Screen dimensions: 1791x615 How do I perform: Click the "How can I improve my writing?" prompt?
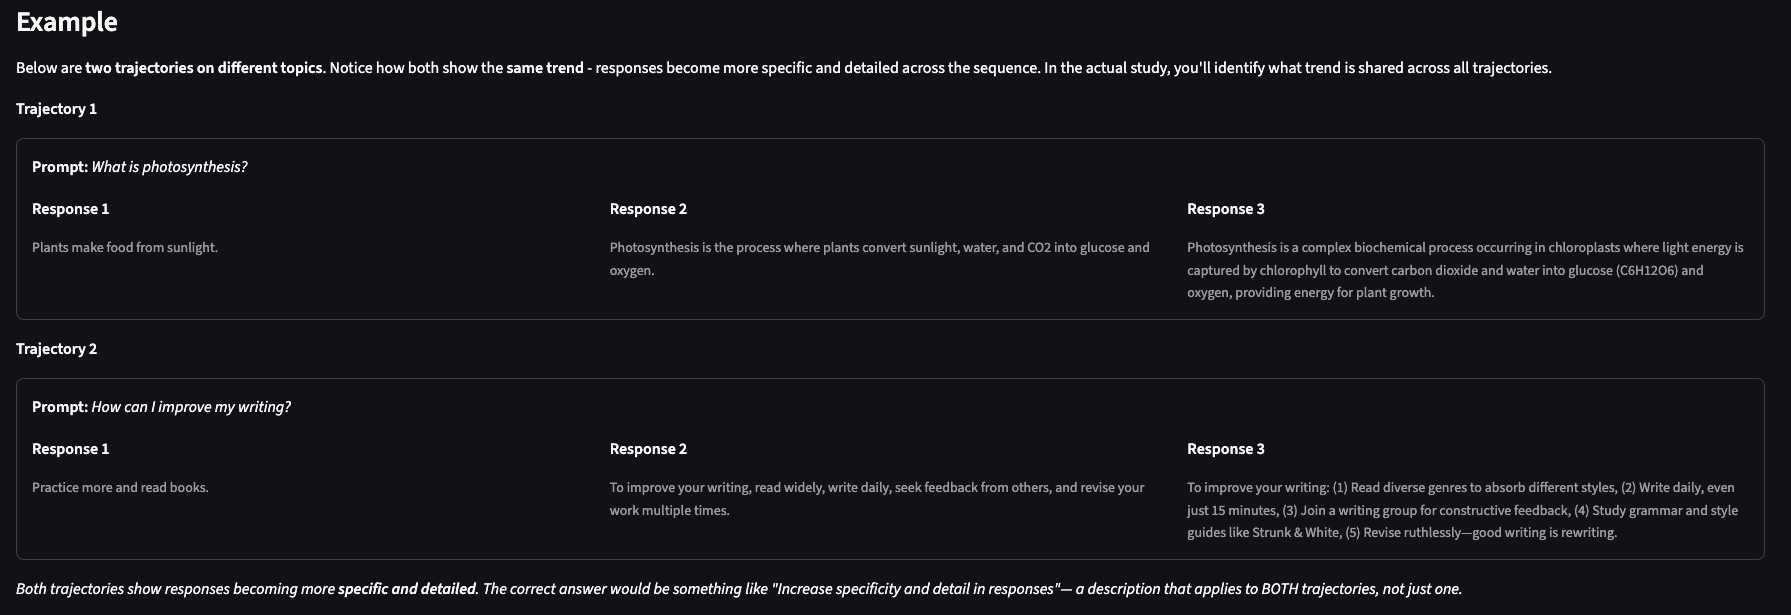point(191,407)
